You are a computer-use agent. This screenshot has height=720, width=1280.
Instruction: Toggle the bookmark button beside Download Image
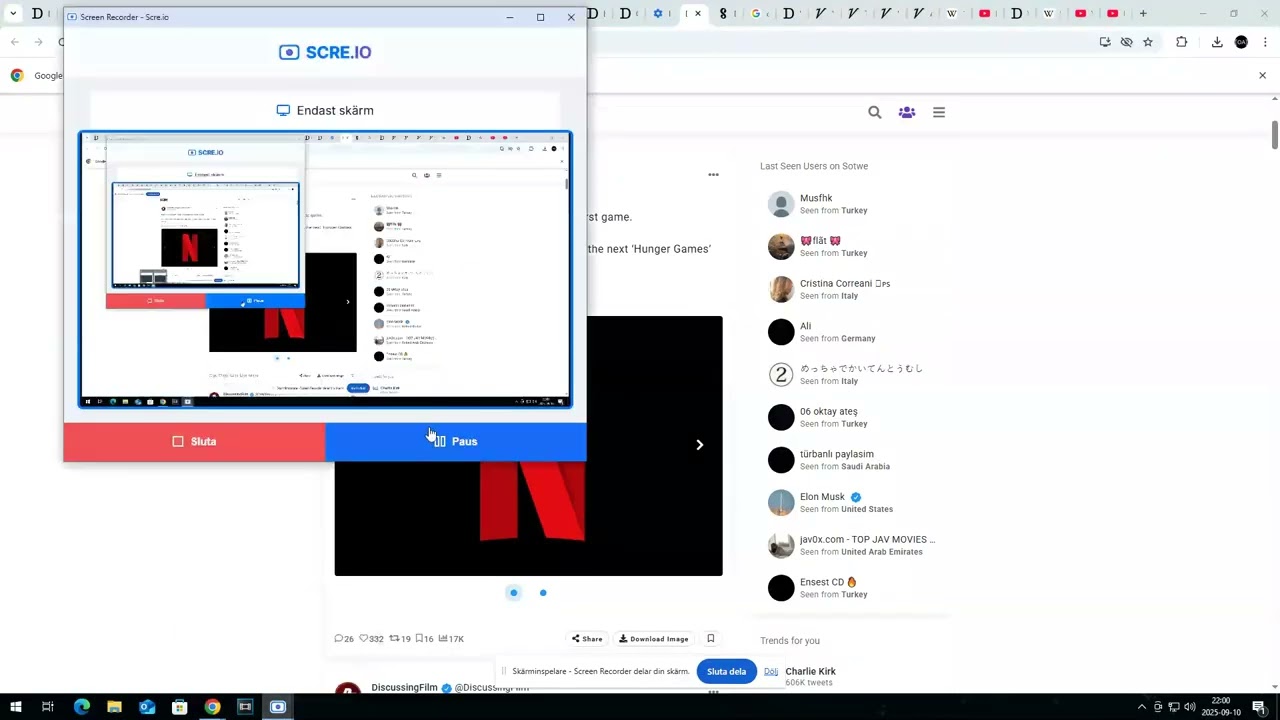pyautogui.click(x=711, y=638)
